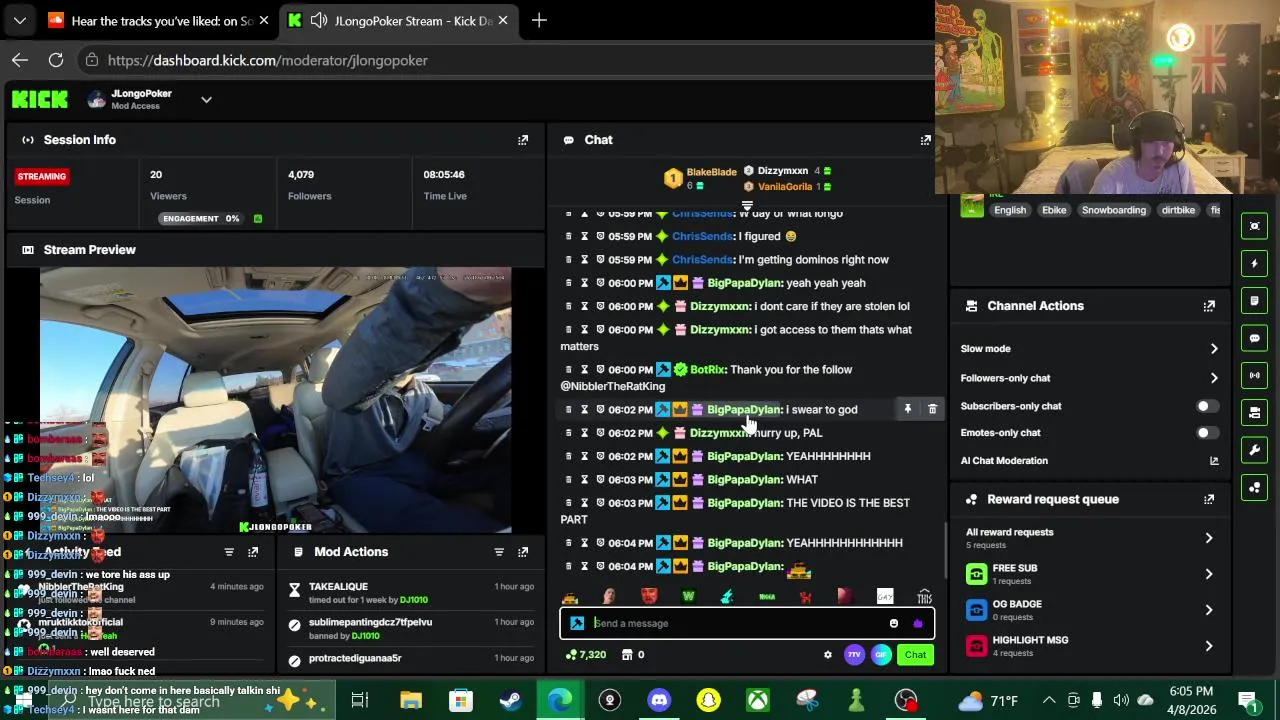Insert the THIS quick emote

click(x=924, y=597)
